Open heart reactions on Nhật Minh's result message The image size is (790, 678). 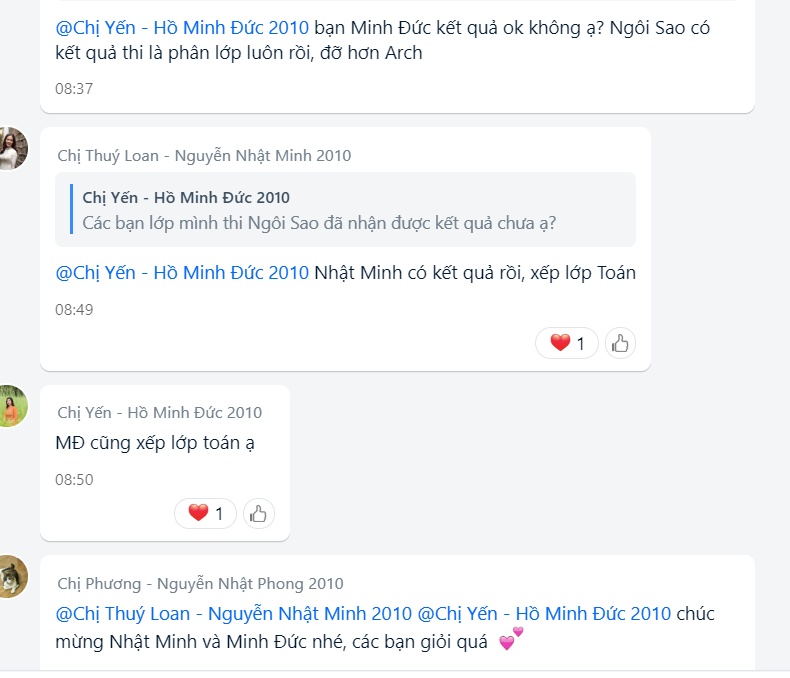coord(568,344)
